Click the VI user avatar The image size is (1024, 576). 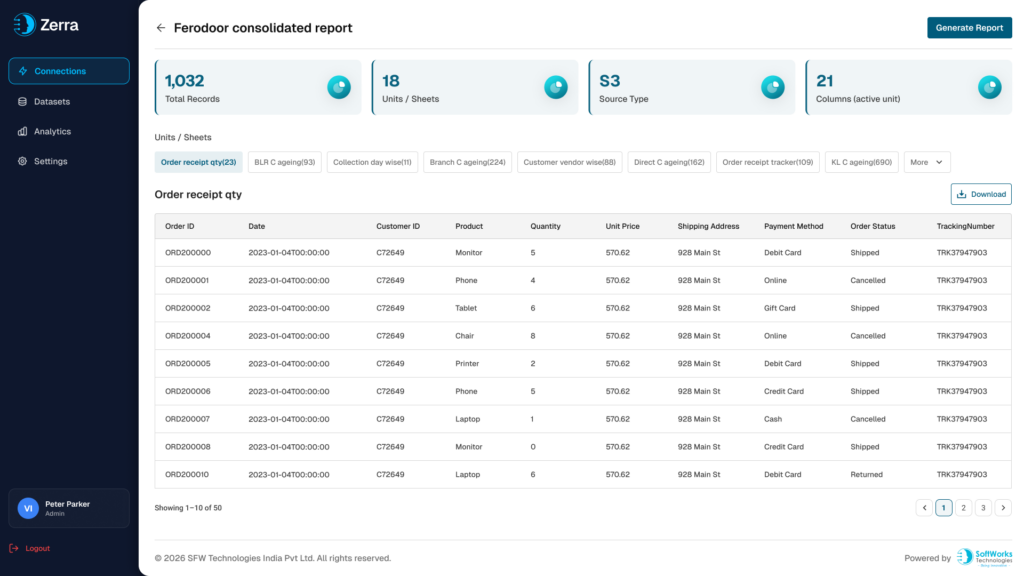coord(28,508)
